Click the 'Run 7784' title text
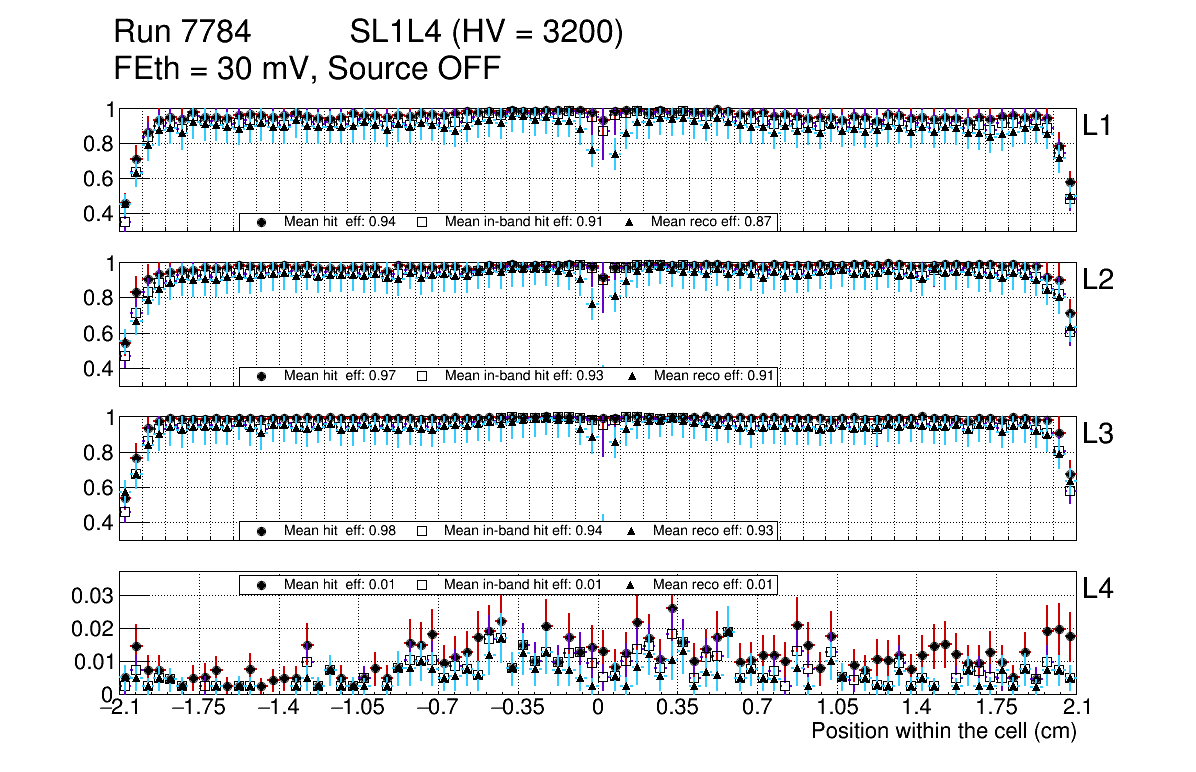1196x772 pixels. pos(181,34)
